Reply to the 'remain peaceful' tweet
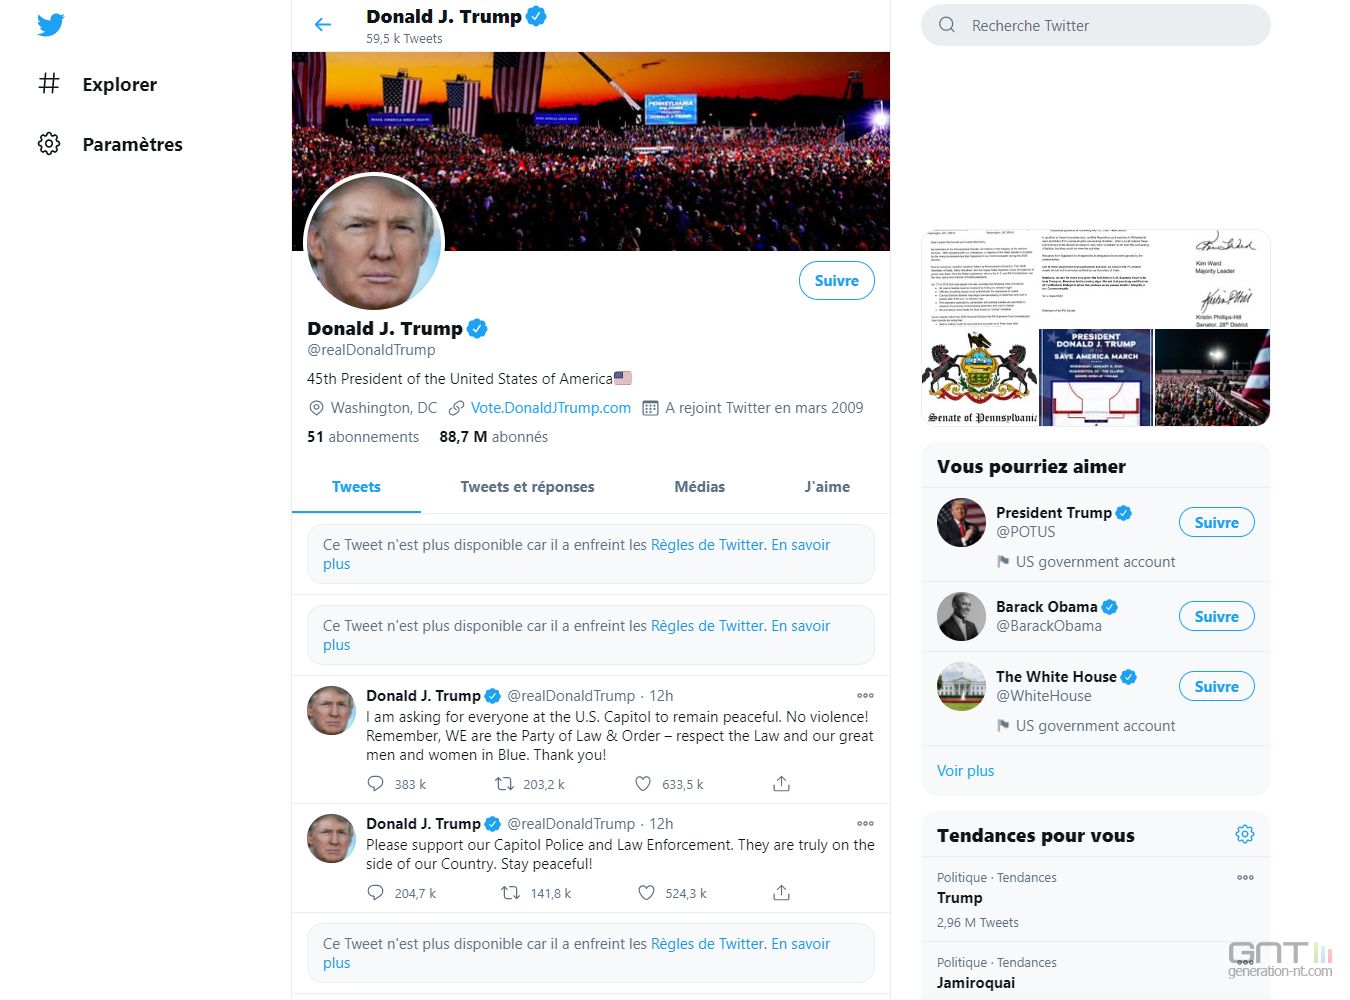The image size is (1350, 1000). point(375,784)
